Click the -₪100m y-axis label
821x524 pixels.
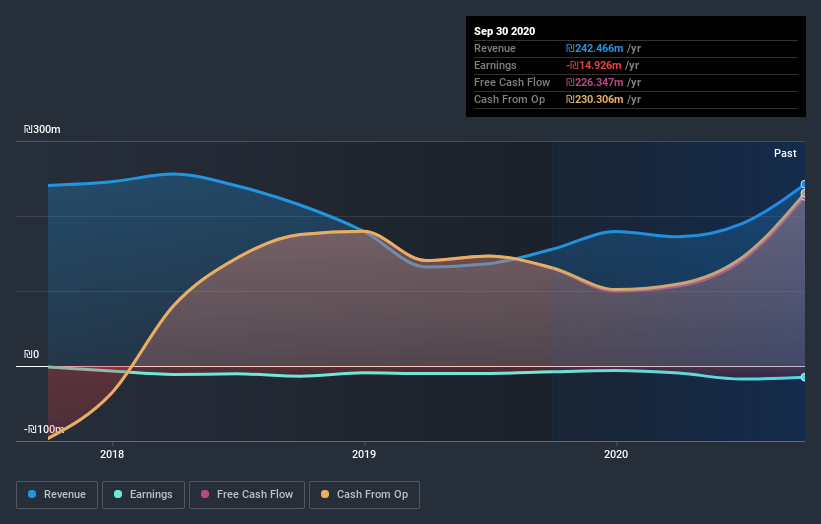(x=44, y=429)
